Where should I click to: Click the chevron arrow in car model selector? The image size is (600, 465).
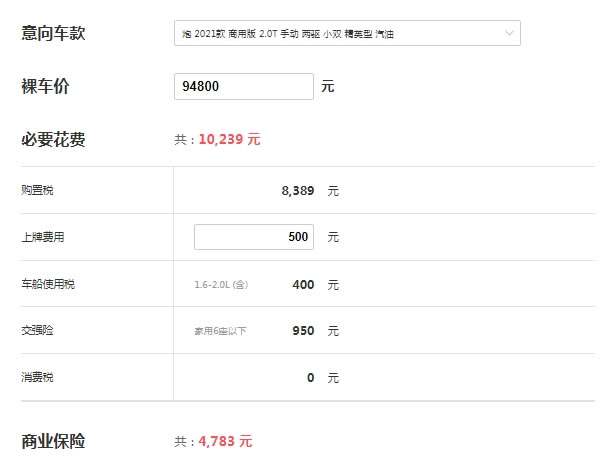click(509, 33)
